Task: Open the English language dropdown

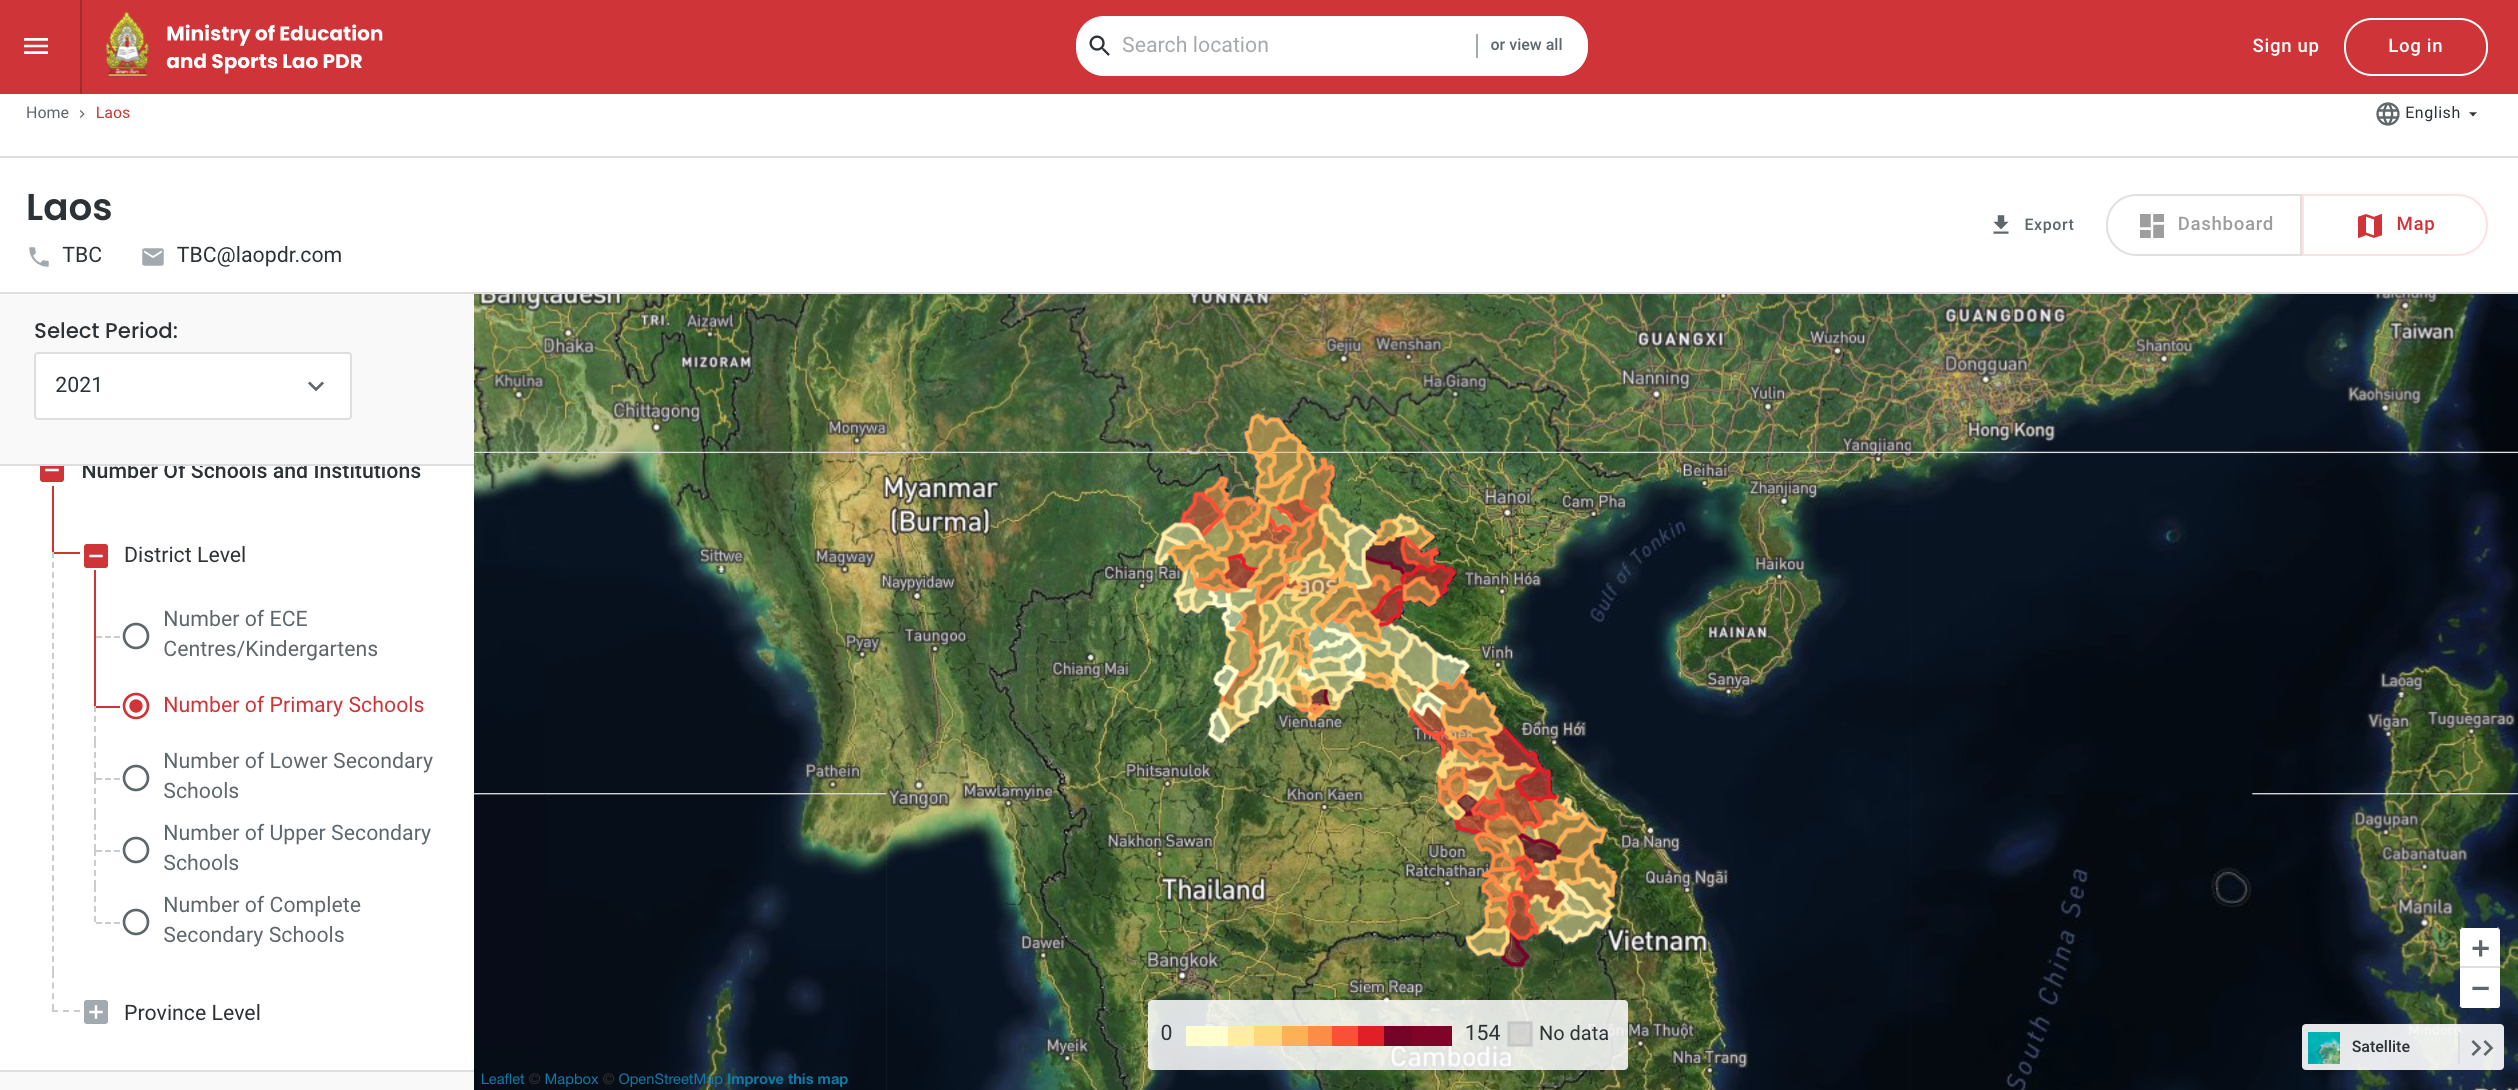Action: tap(2427, 113)
